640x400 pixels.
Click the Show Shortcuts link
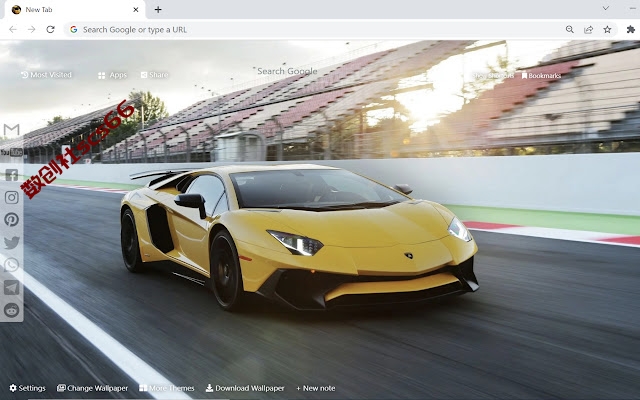493,76
